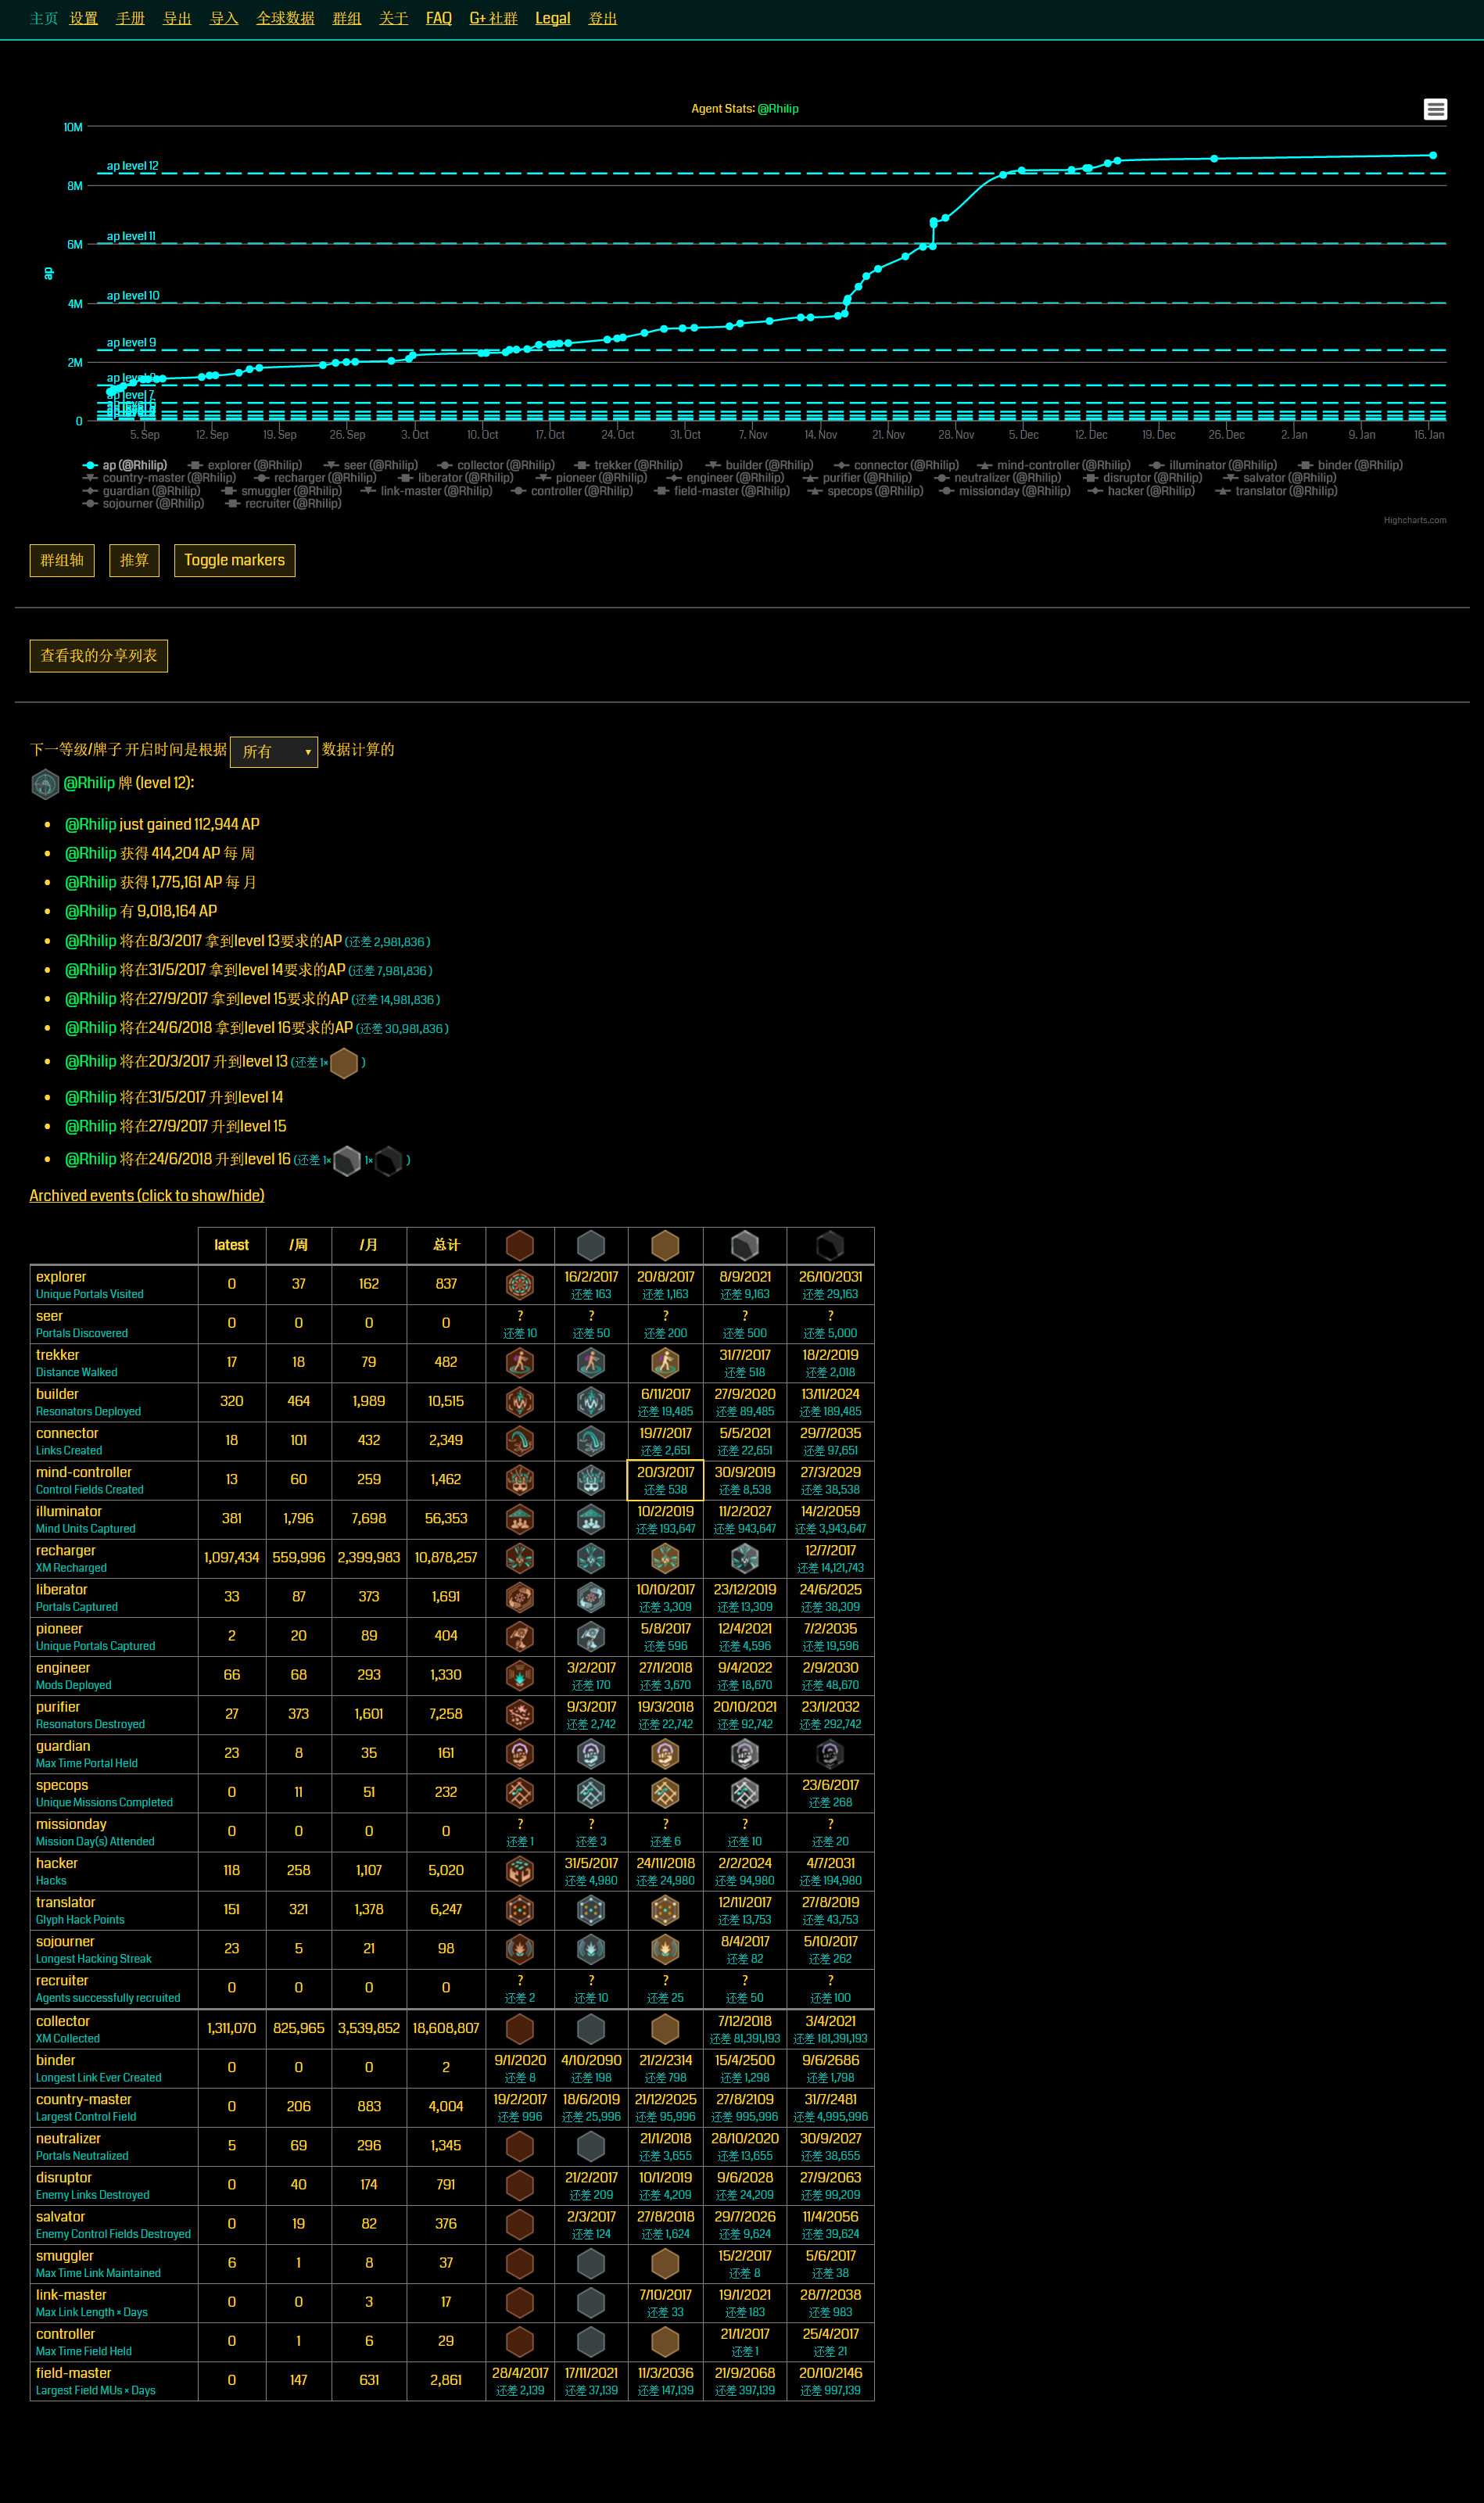The width and height of the screenshot is (1484, 2503).
Task: Click the trekker gold badge icon
Action: click(665, 1362)
